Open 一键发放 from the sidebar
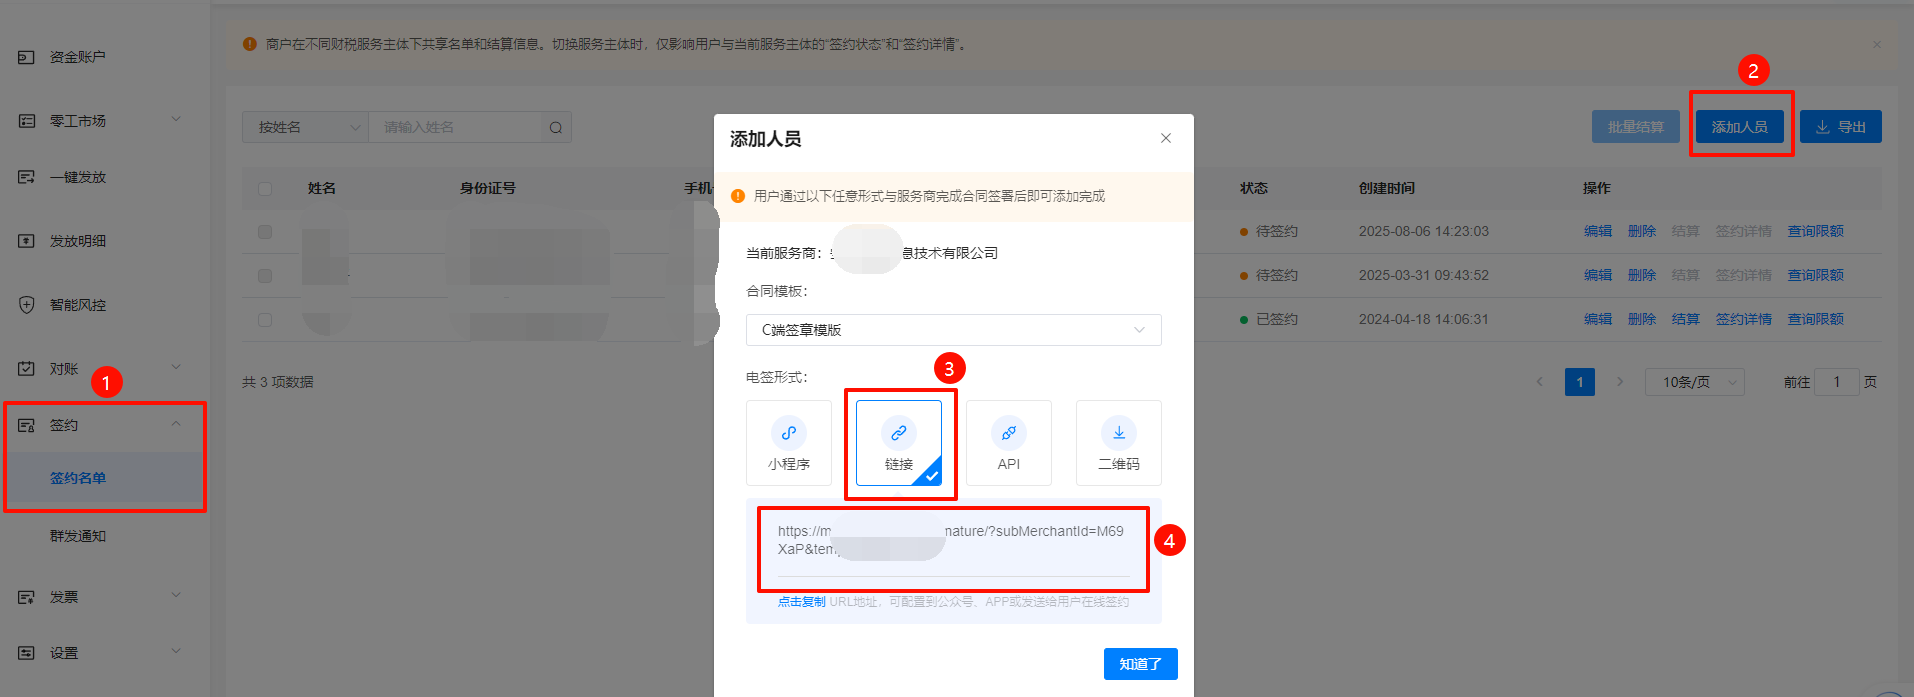 pyautogui.click(x=77, y=177)
